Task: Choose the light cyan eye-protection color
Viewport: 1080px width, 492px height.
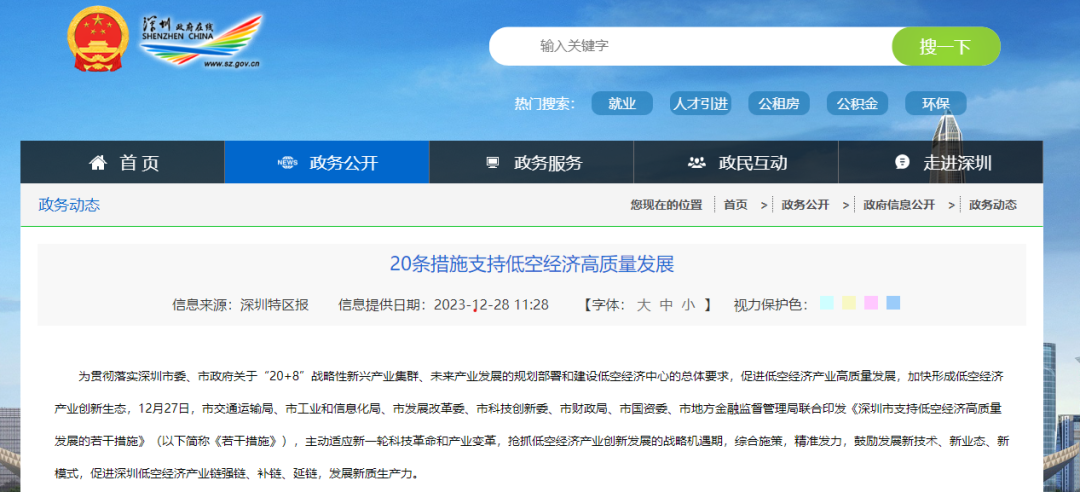Action: coord(827,303)
